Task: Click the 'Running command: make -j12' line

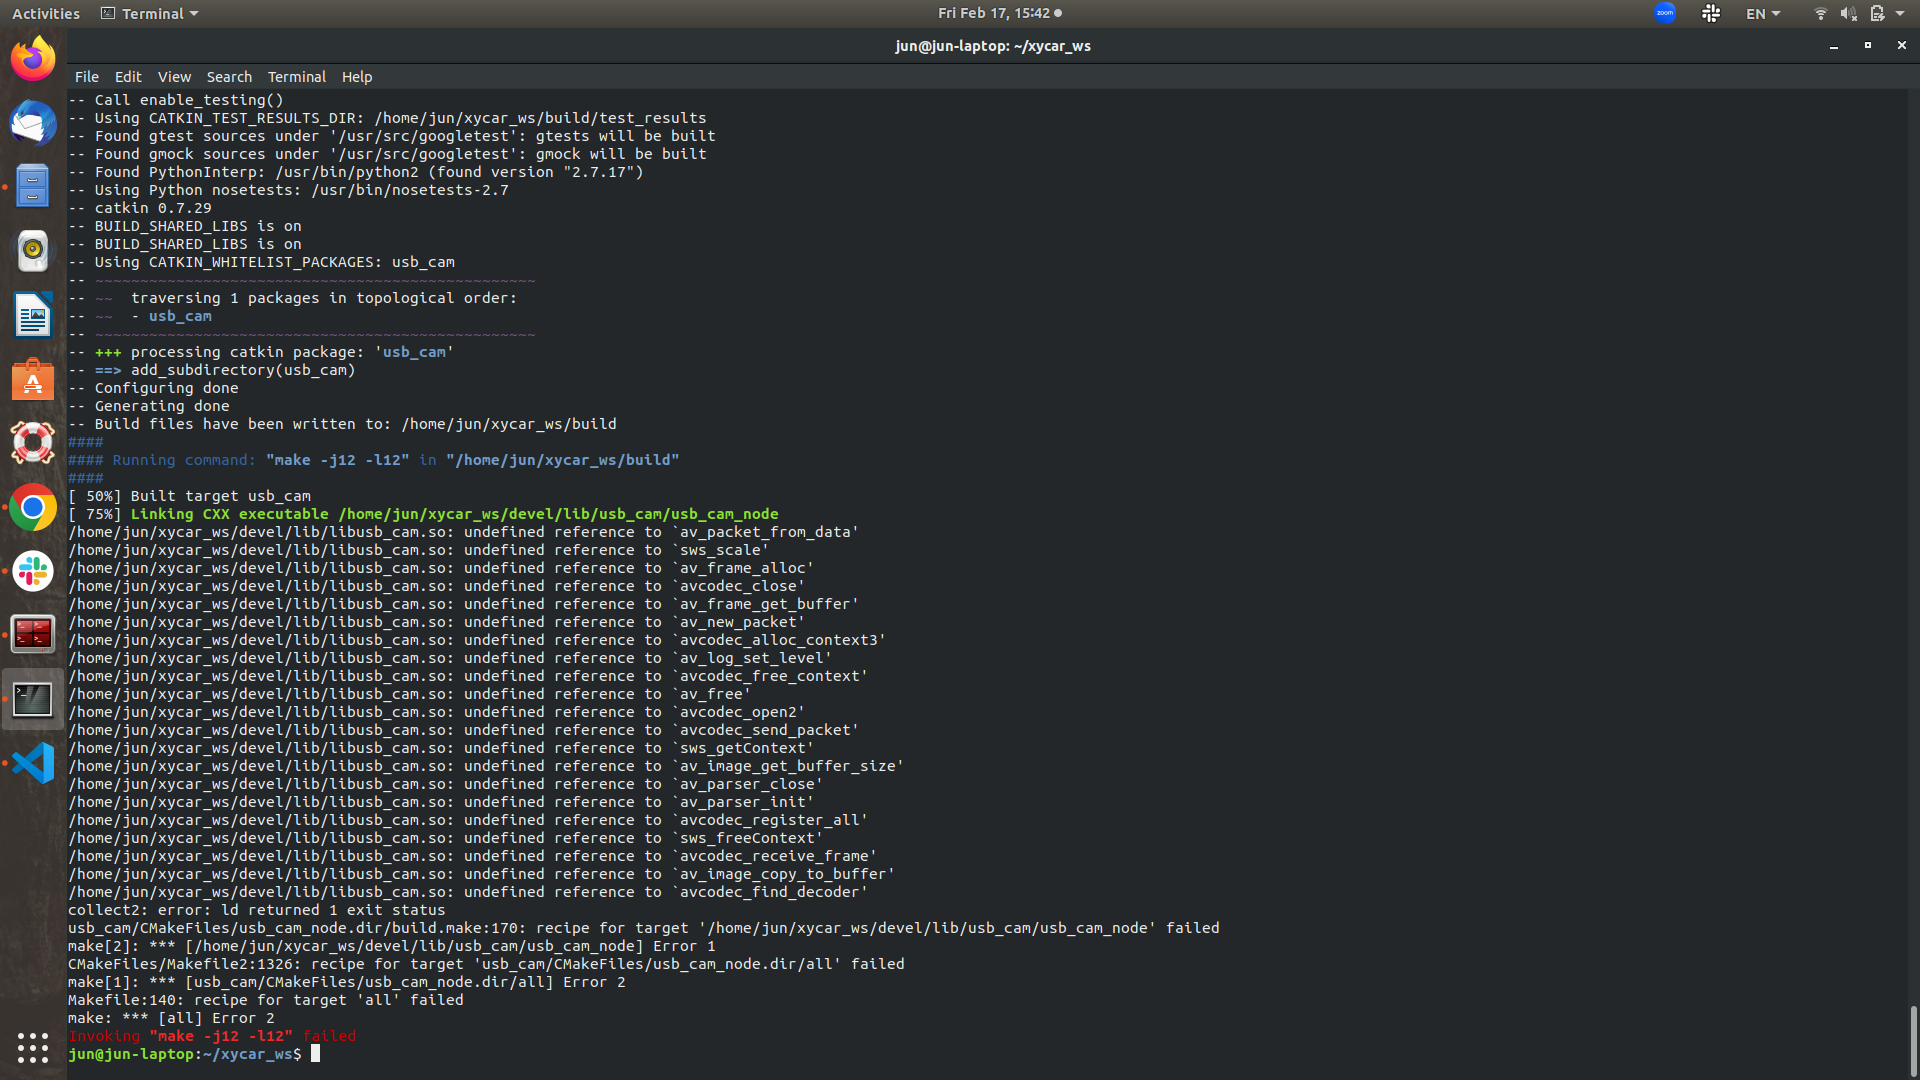Action: click(x=374, y=460)
